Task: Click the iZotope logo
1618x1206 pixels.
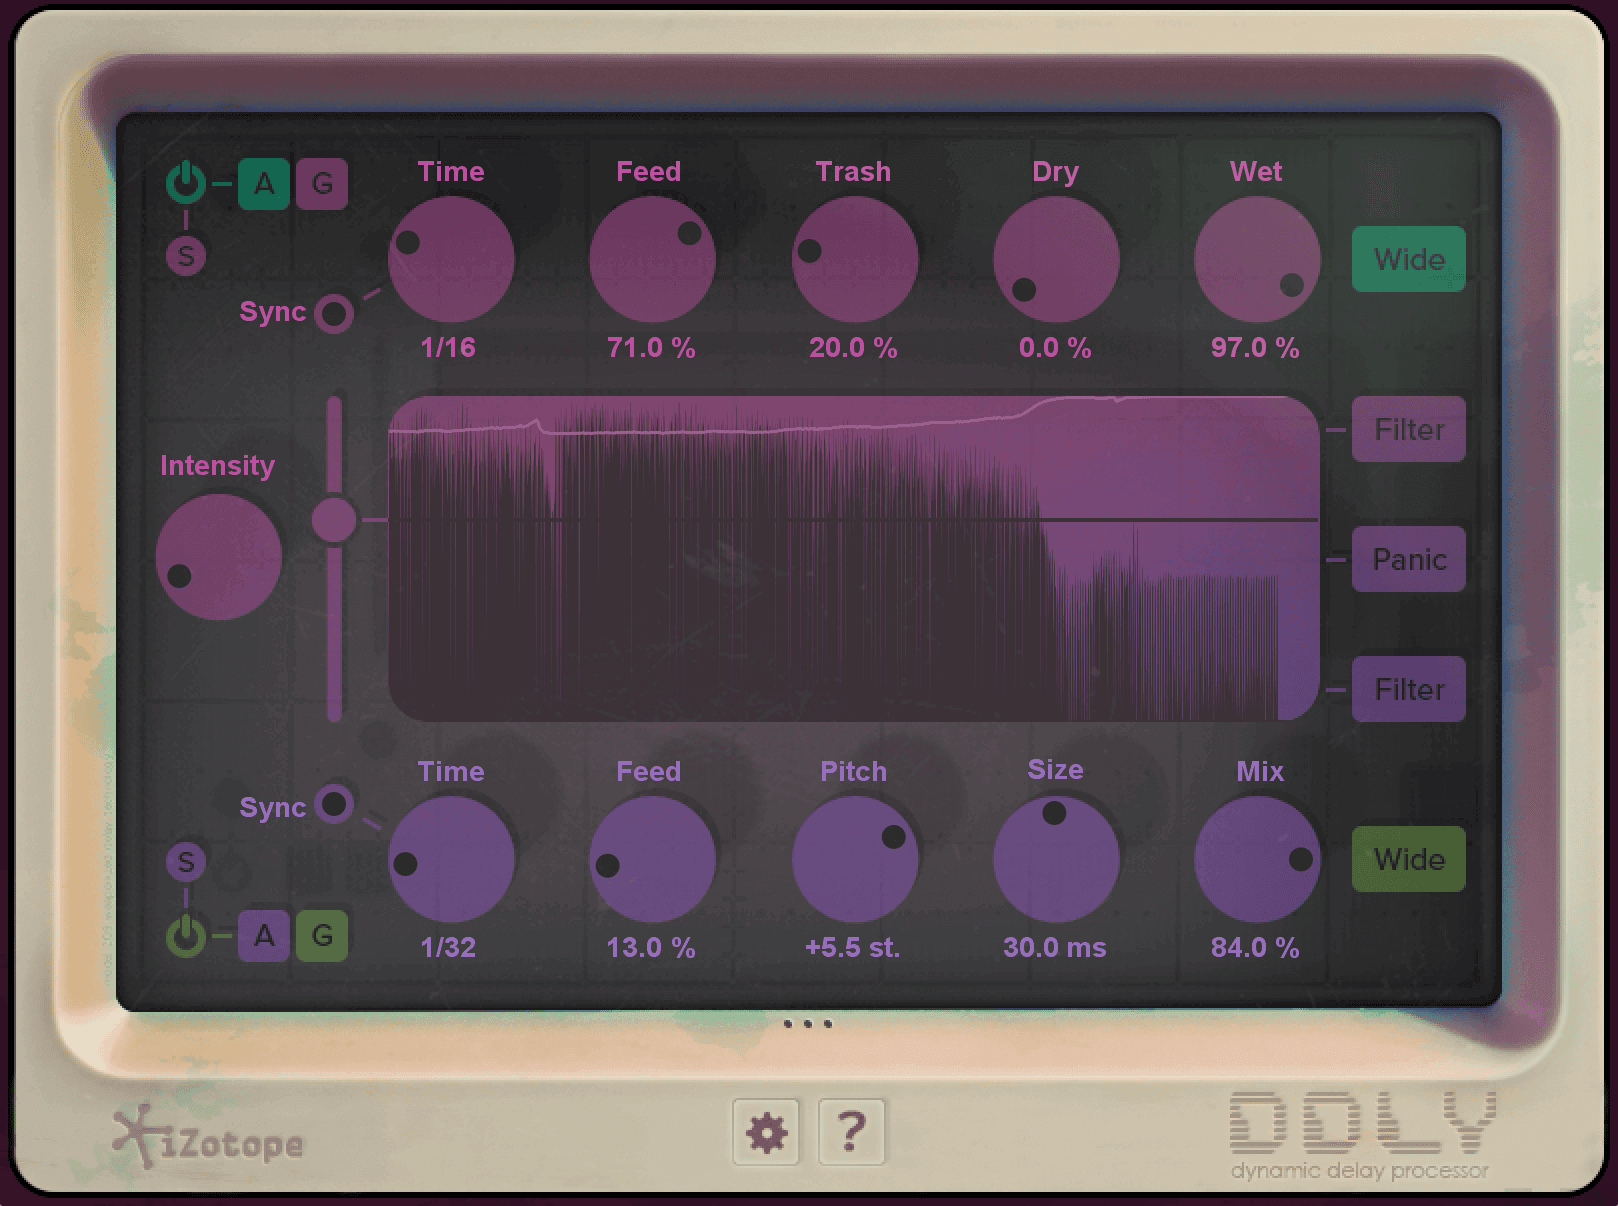Action: pos(208,1139)
